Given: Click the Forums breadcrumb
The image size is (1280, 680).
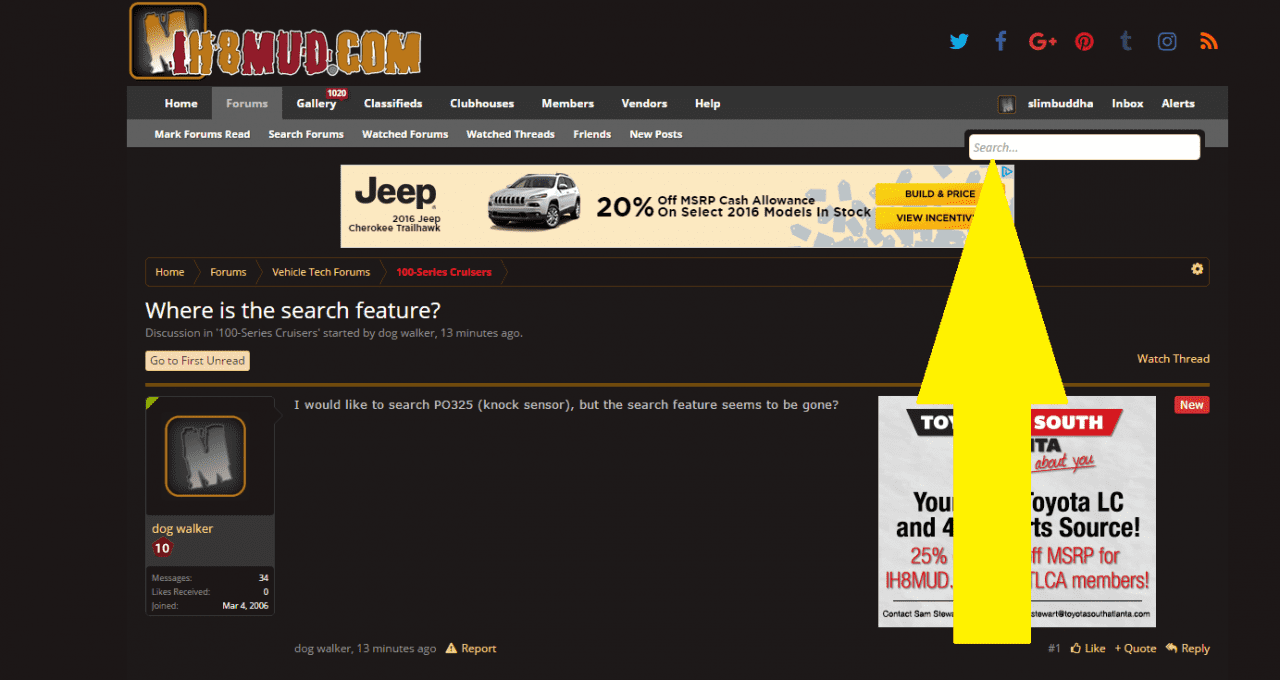Looking at the screenshot, I should click(x=228, y=272).
